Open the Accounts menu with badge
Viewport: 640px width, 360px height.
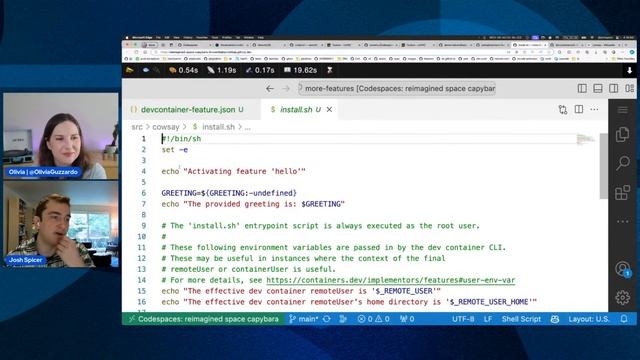(623, 269)
